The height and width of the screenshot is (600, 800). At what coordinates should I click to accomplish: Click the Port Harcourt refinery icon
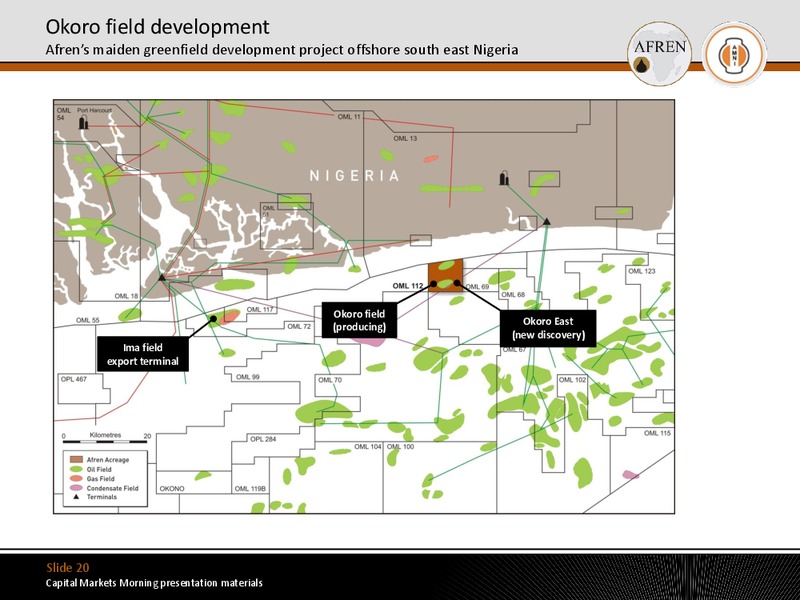pos(83,122)
